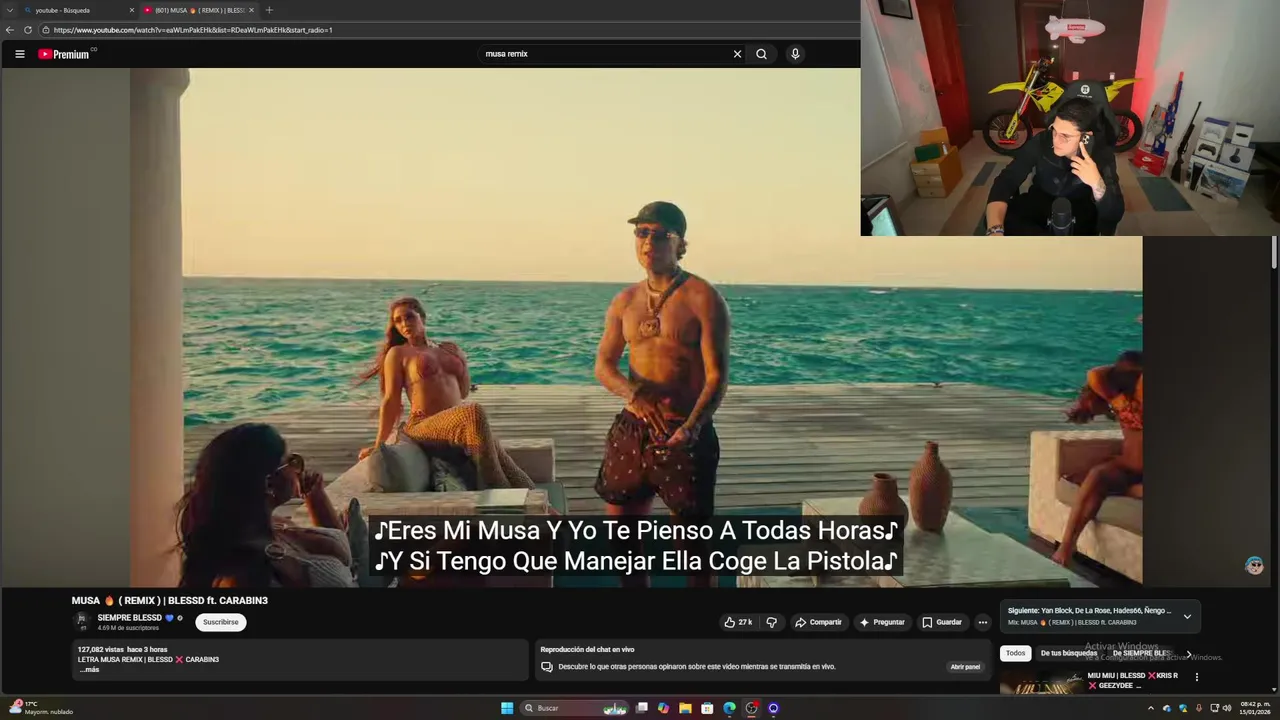Open File Explorer from the taskbar
Screen dimensions: 1280x720
click(685, 708)
